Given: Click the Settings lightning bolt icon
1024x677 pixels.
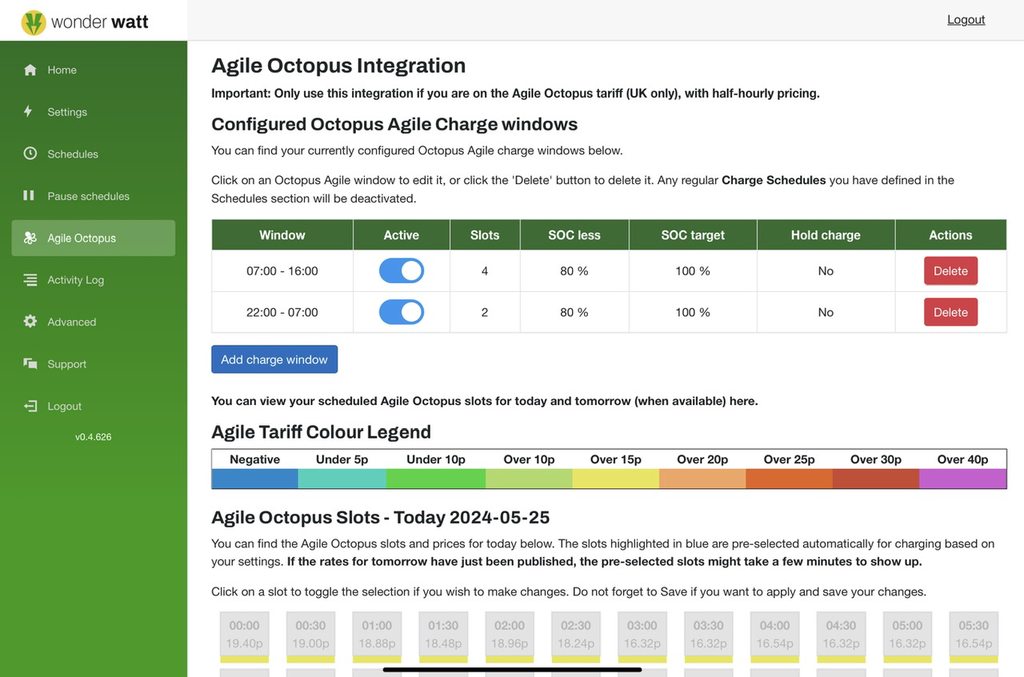Looking at the screenshot, I should 29,112.
